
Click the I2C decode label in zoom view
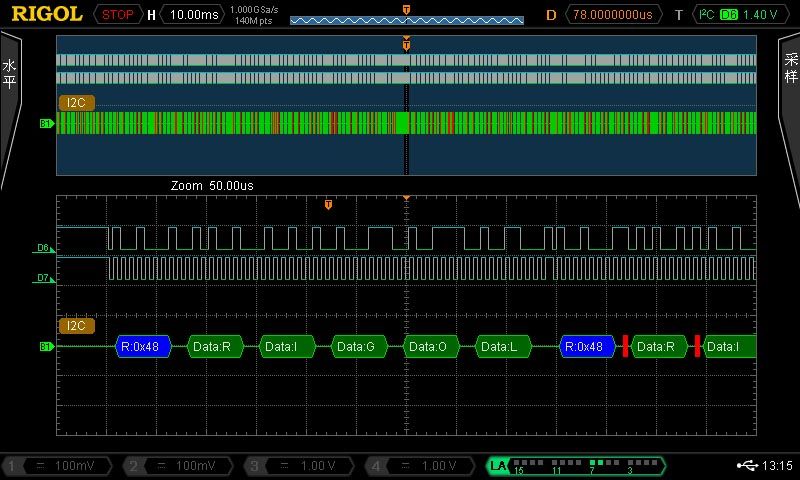[x=77, y=326]
